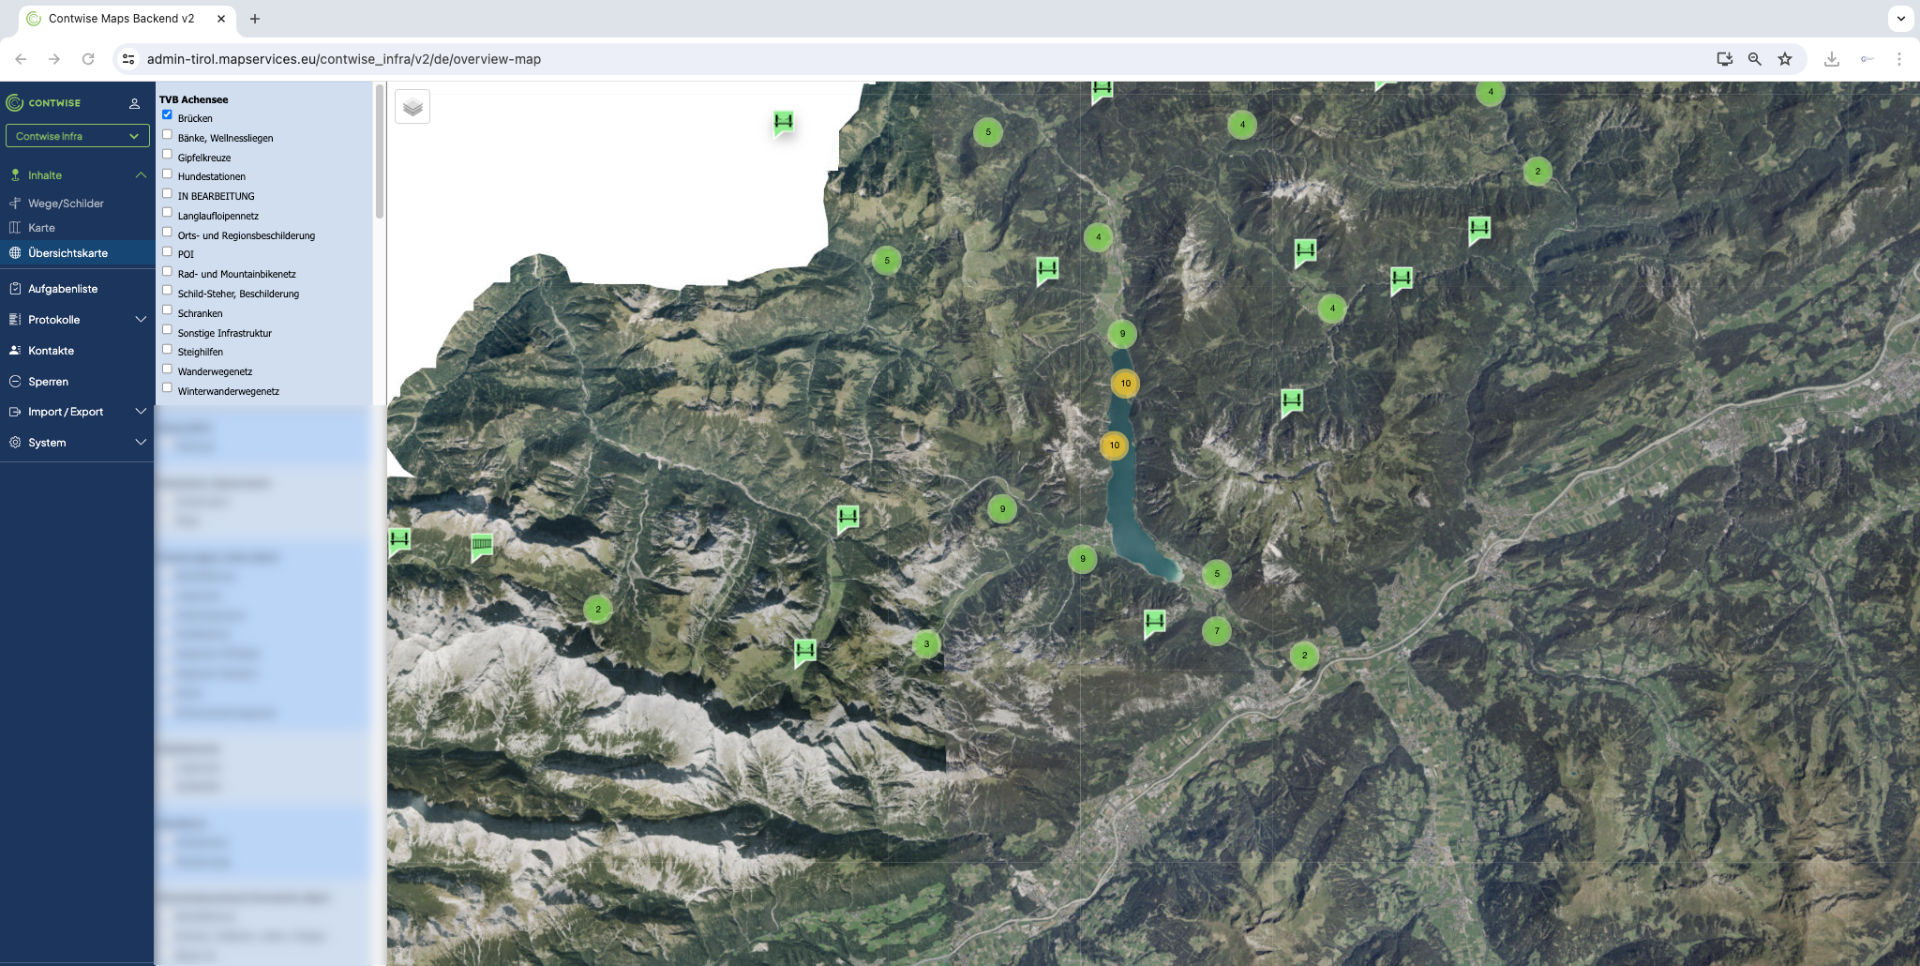This screenshot has width=1920, height=966.
Task: Open the browser tab search dropdown arrow
Action: coord(1900,18)
